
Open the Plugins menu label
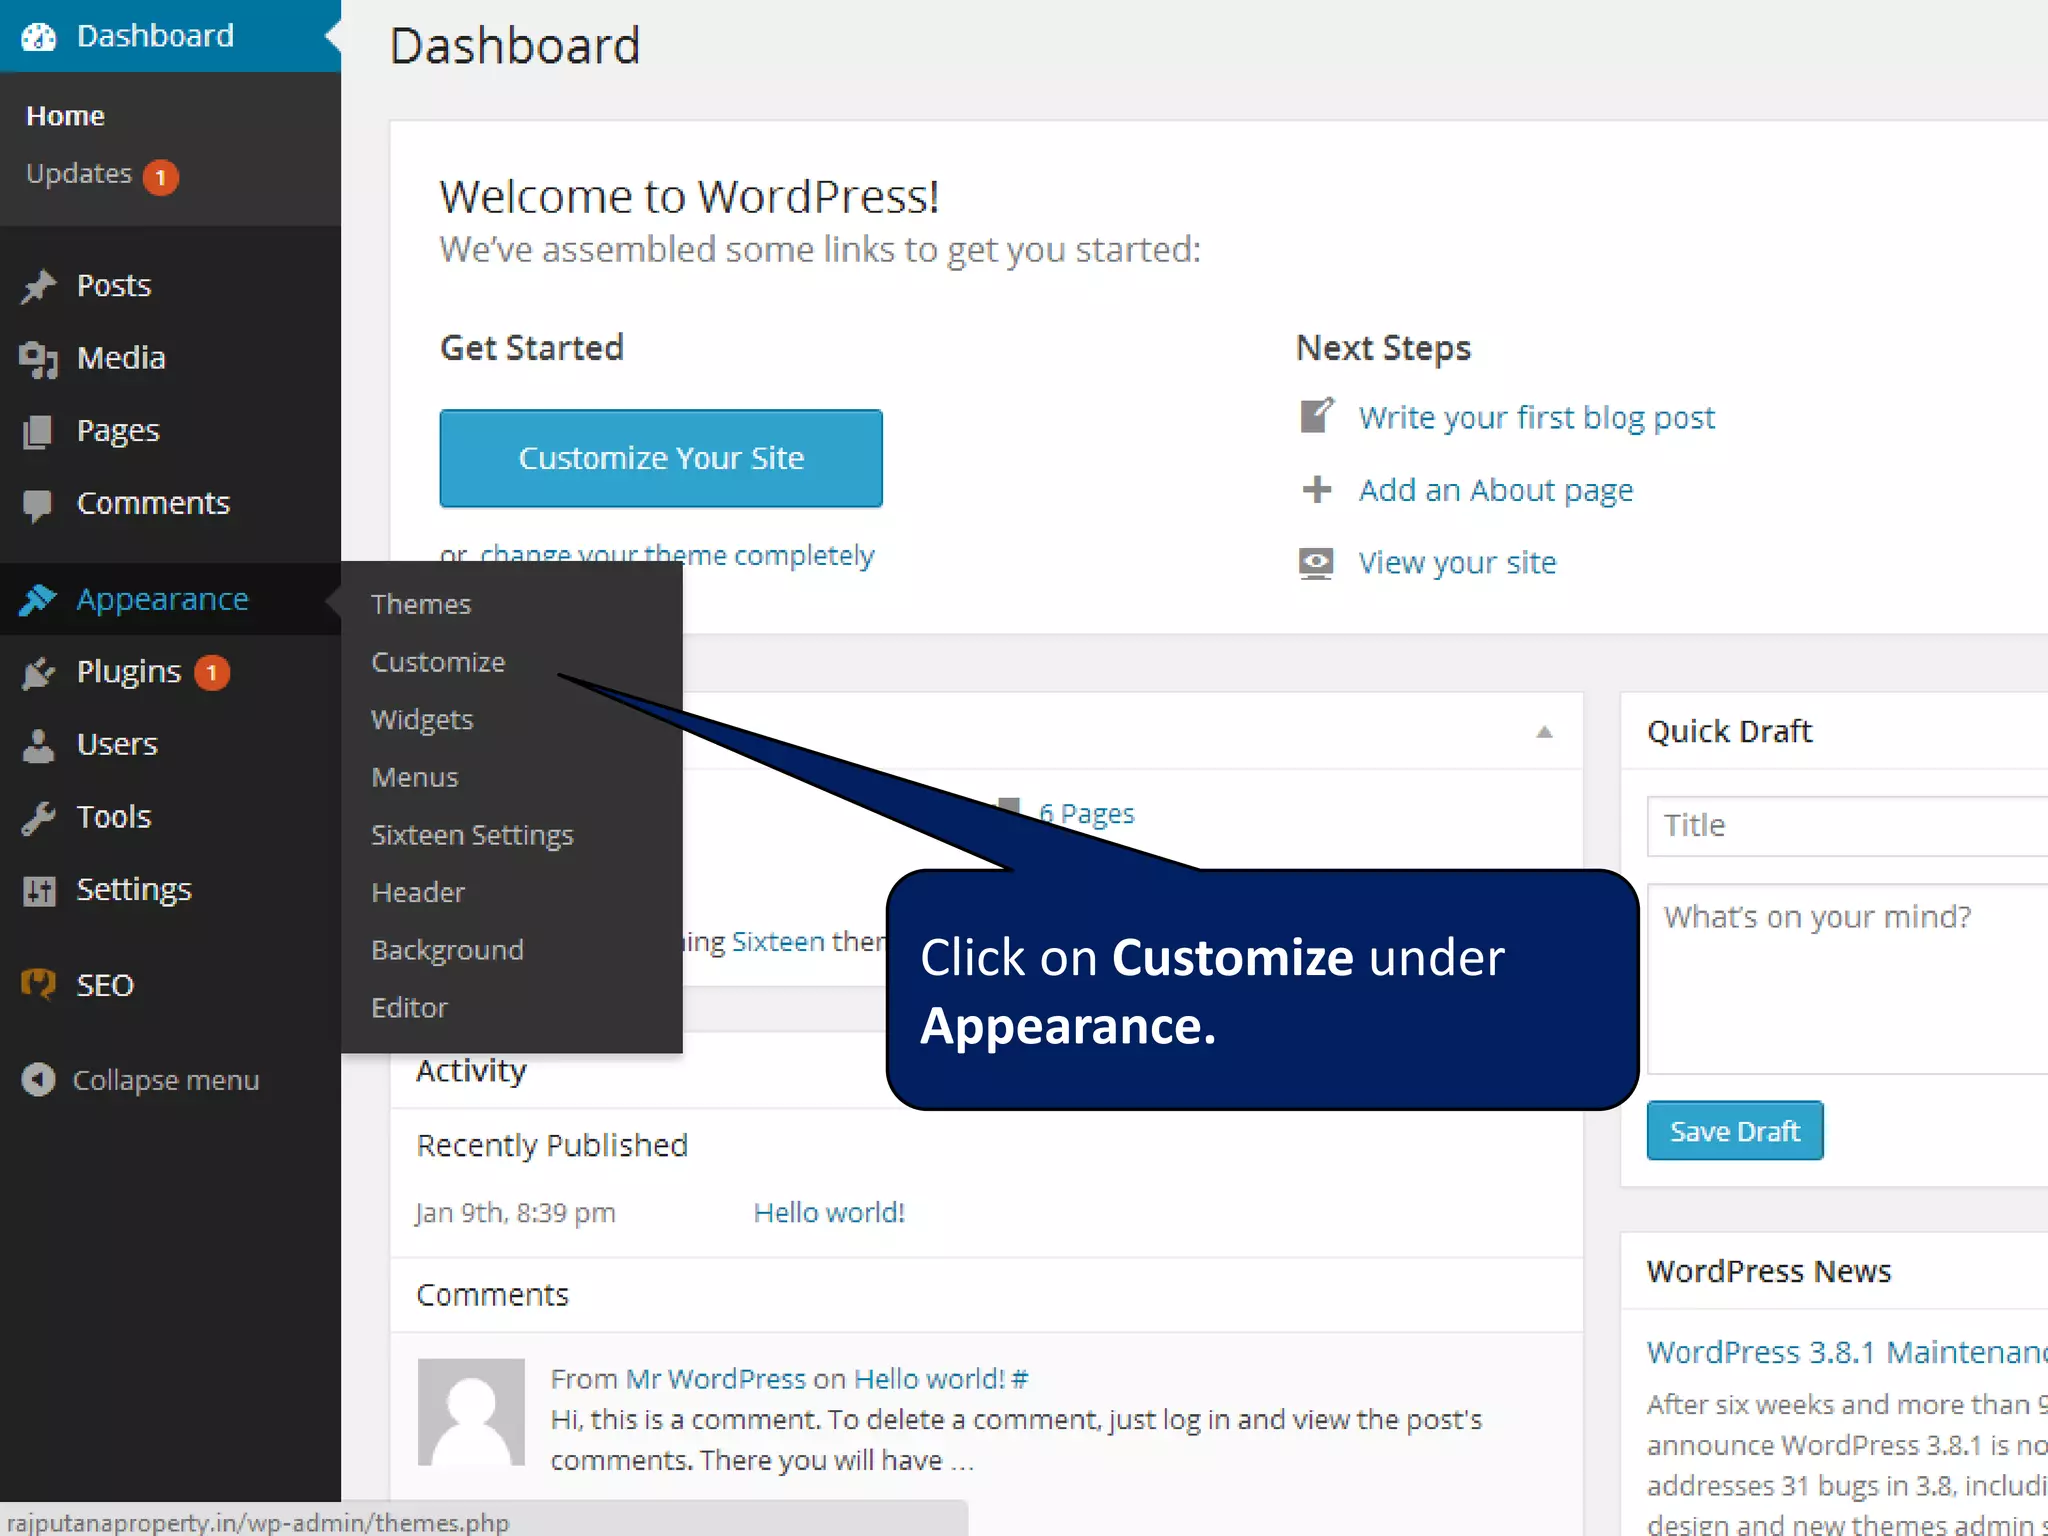[x=129, y=672]
